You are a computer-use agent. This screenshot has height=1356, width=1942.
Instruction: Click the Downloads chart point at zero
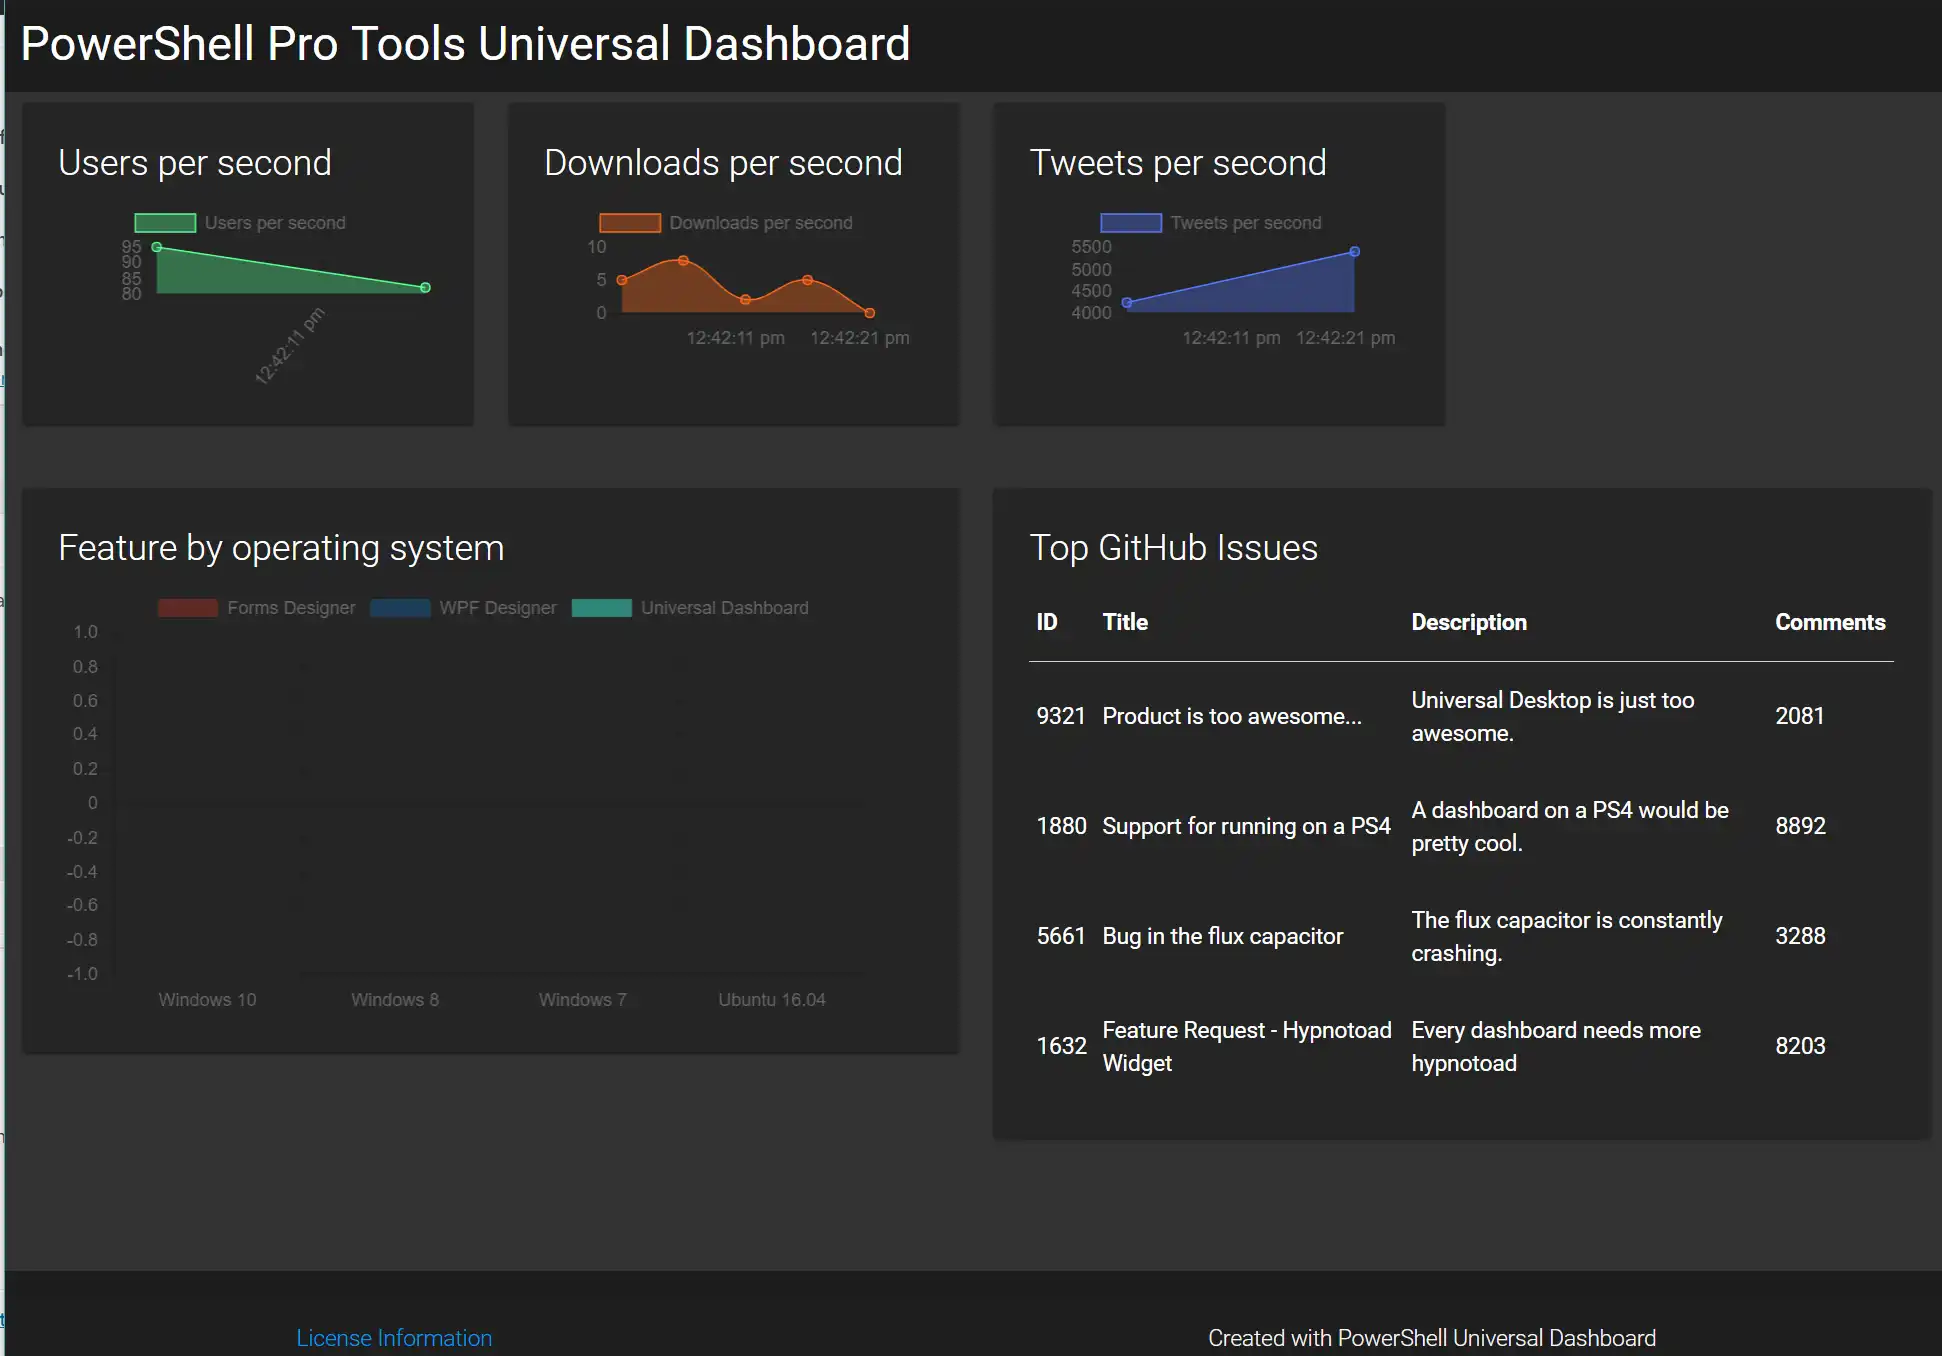pos(870,313)
